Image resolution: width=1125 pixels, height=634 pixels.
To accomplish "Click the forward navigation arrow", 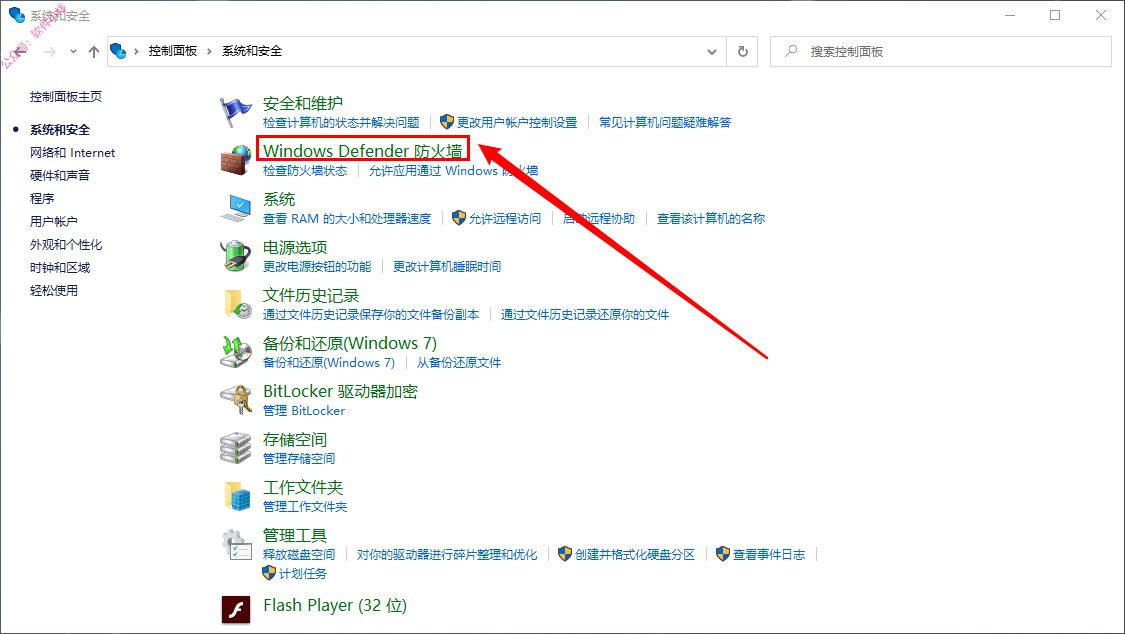I will click(x=50, y=52).
